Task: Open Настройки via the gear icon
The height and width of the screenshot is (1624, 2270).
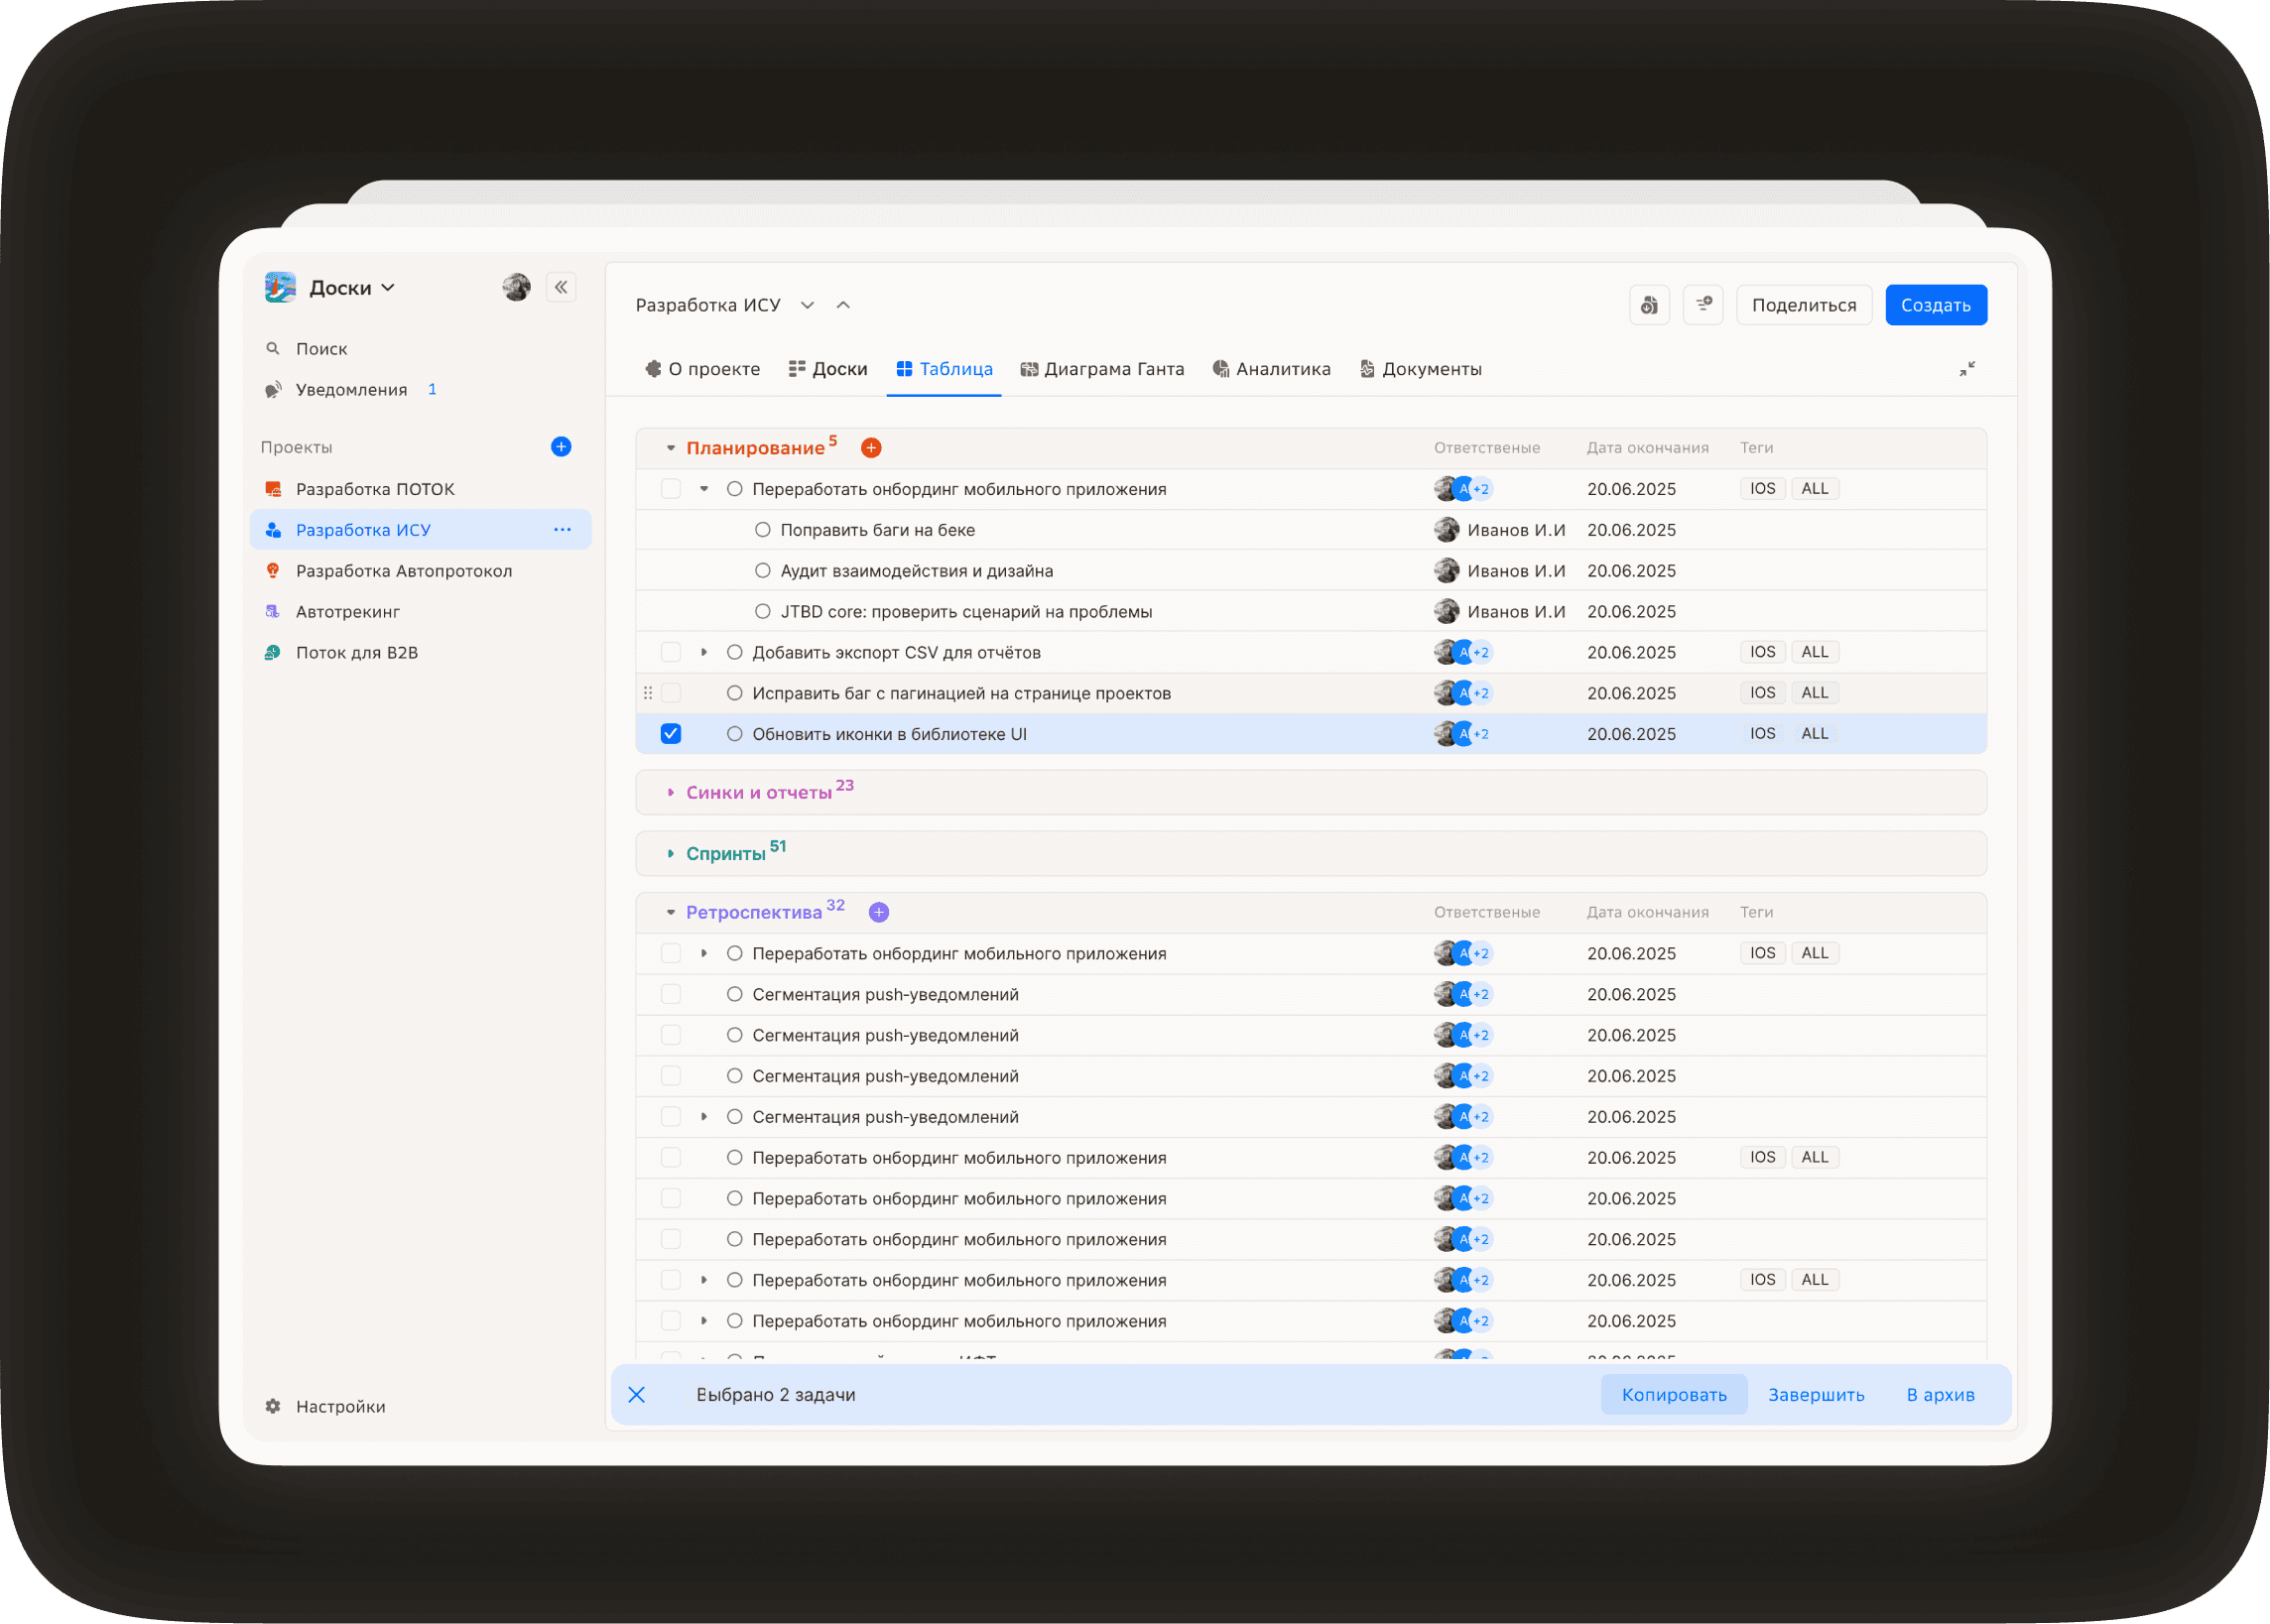Action: coord(272,1406)
